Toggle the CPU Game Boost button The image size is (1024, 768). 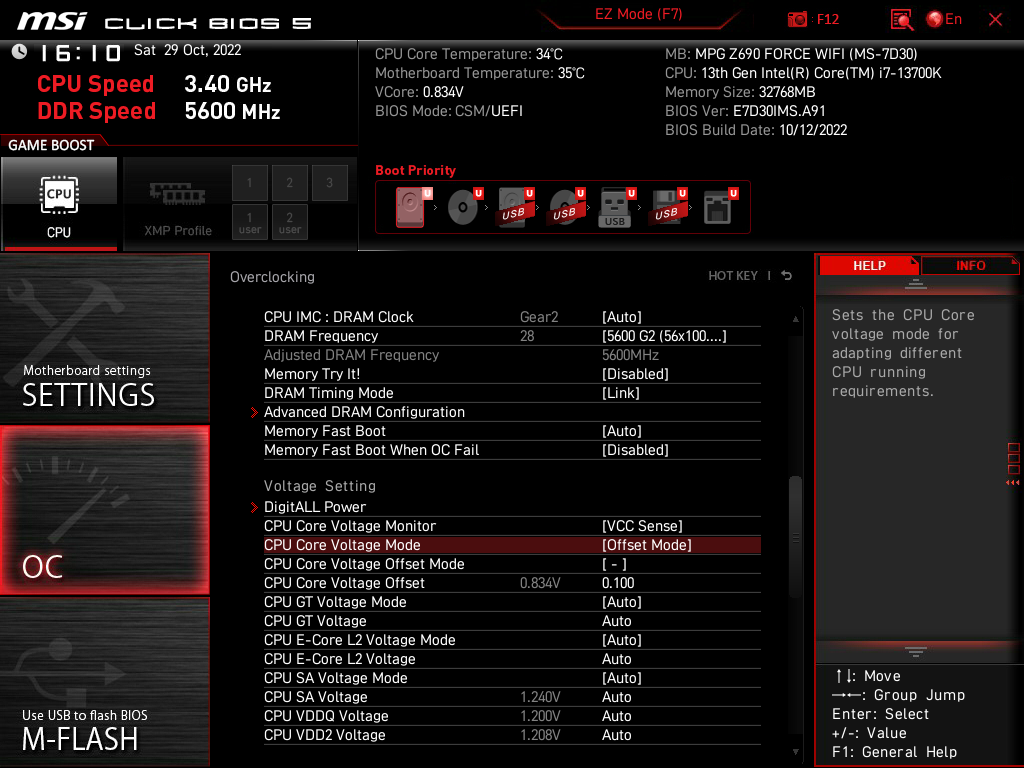pyautogui.click(x=59, y=203)
